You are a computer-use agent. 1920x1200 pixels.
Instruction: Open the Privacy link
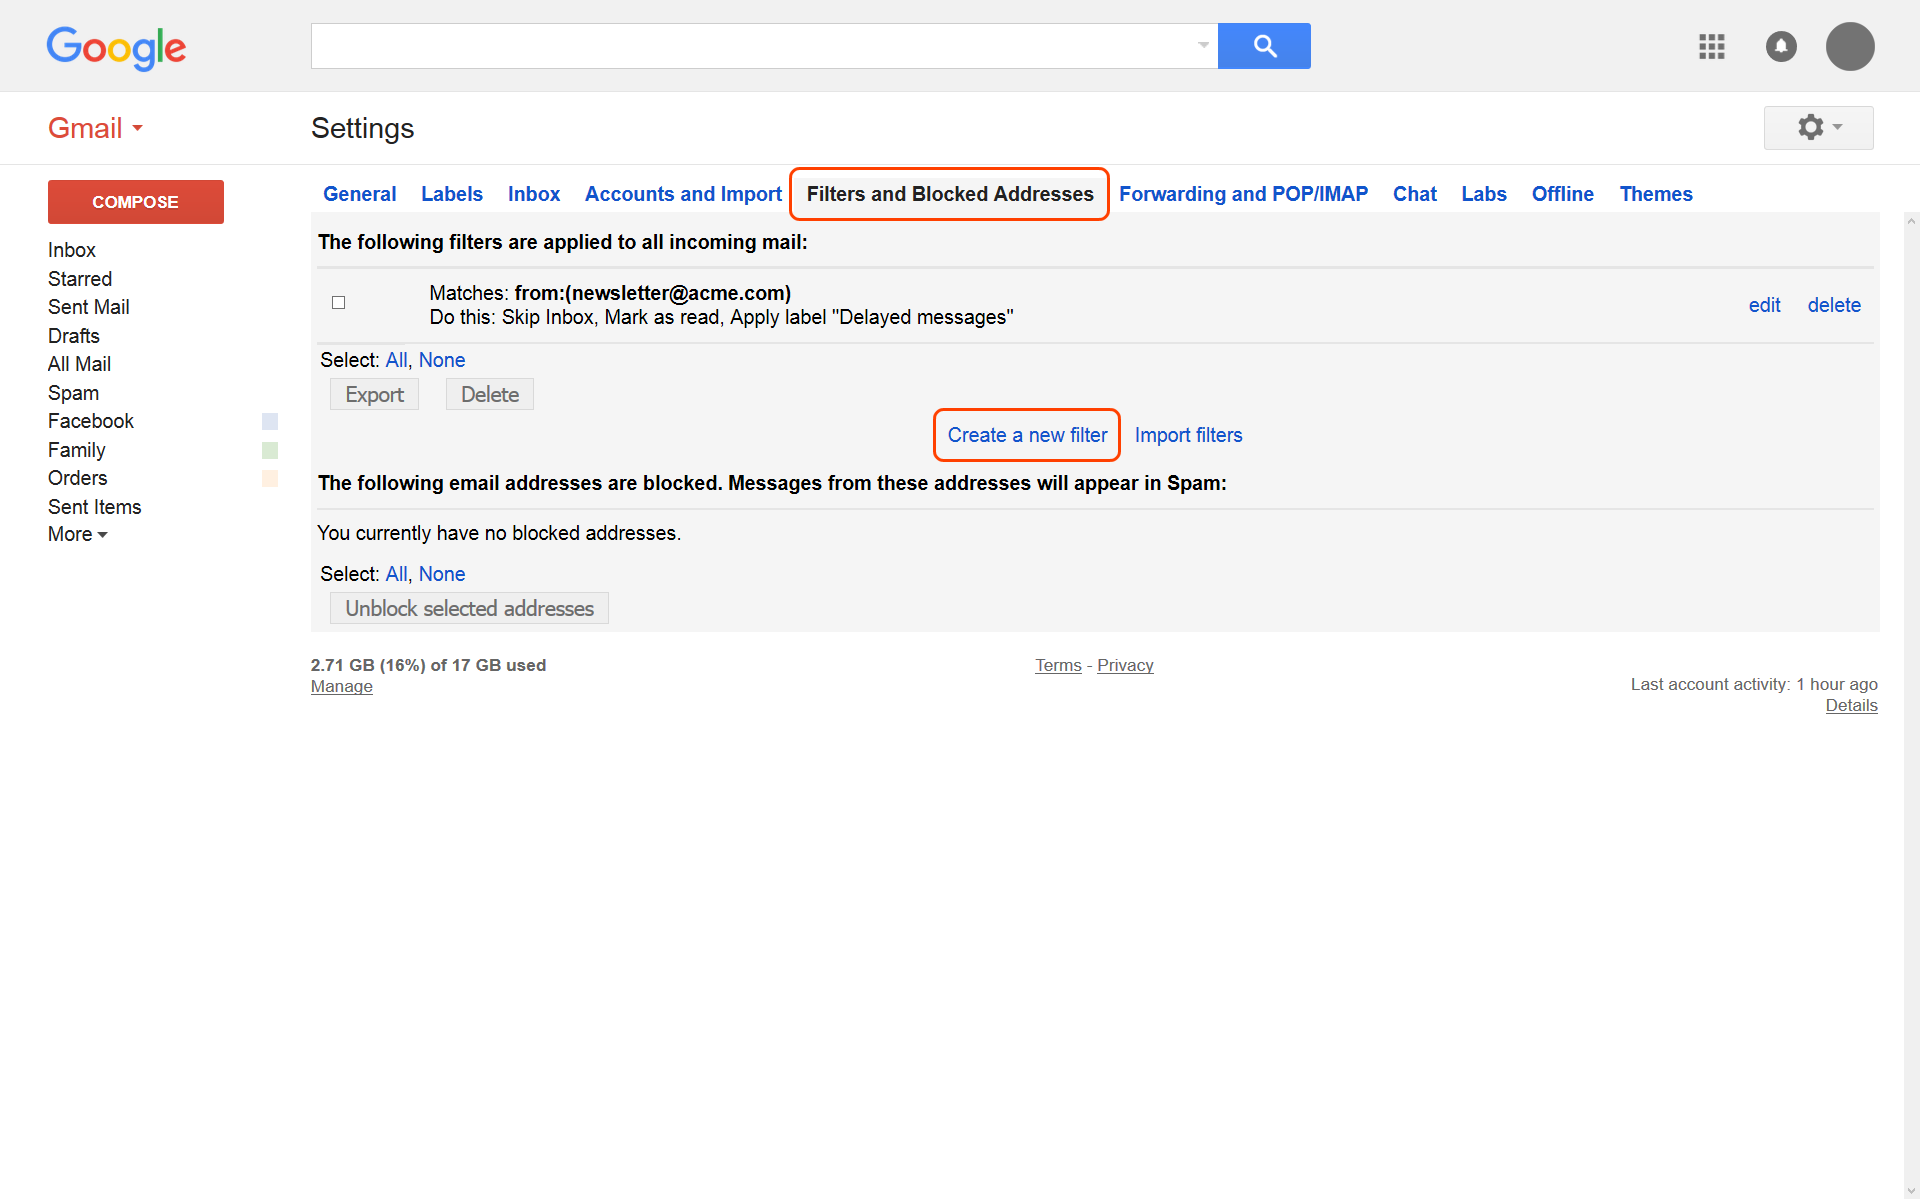[1125, 665]
